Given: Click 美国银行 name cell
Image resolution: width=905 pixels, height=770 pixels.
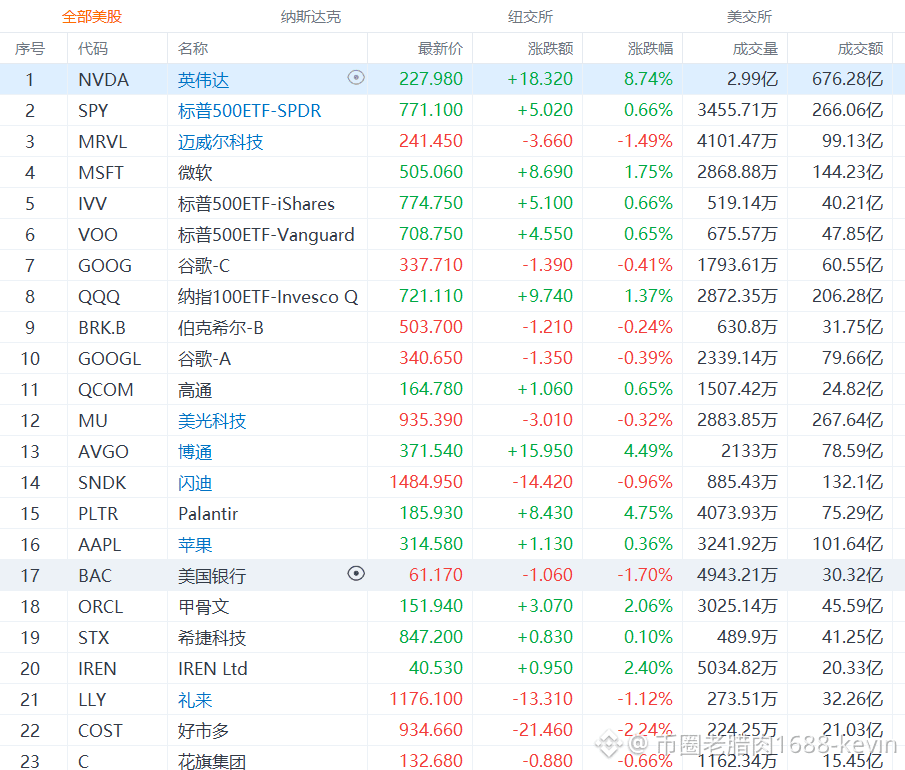Looking at the screenshot, I should tap(212, 575).
